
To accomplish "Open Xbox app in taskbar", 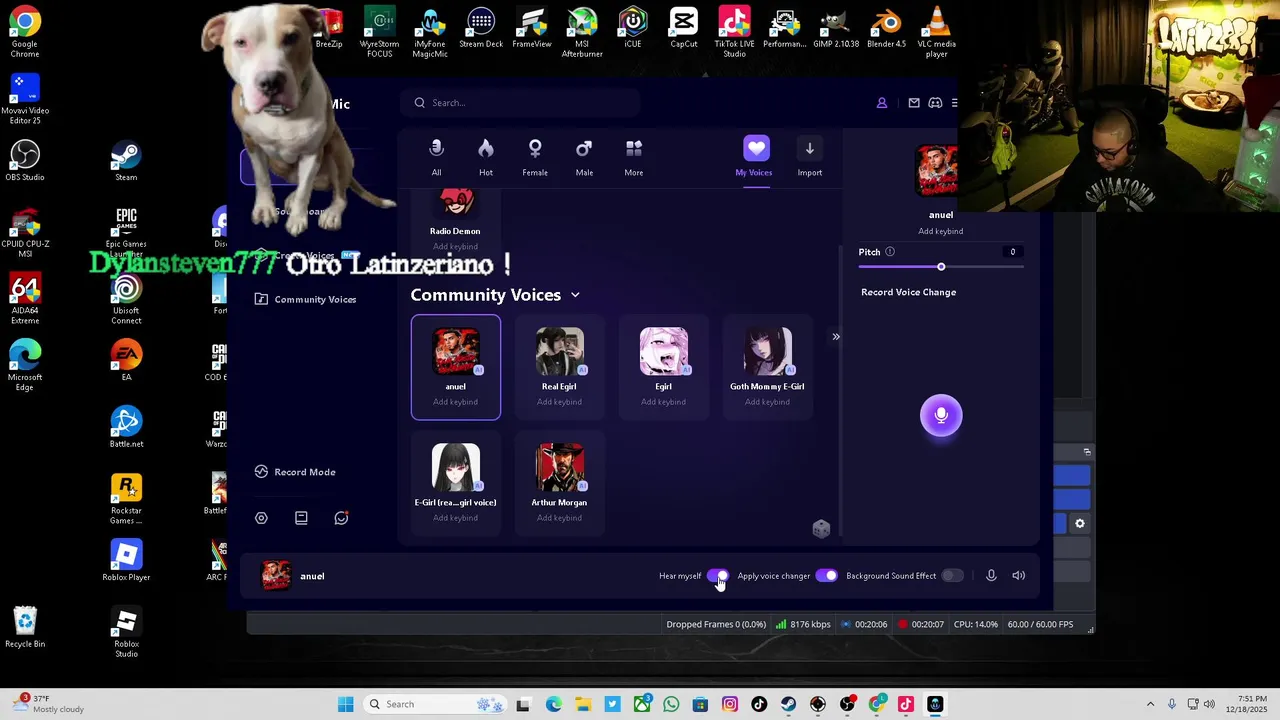I will 642,704.
